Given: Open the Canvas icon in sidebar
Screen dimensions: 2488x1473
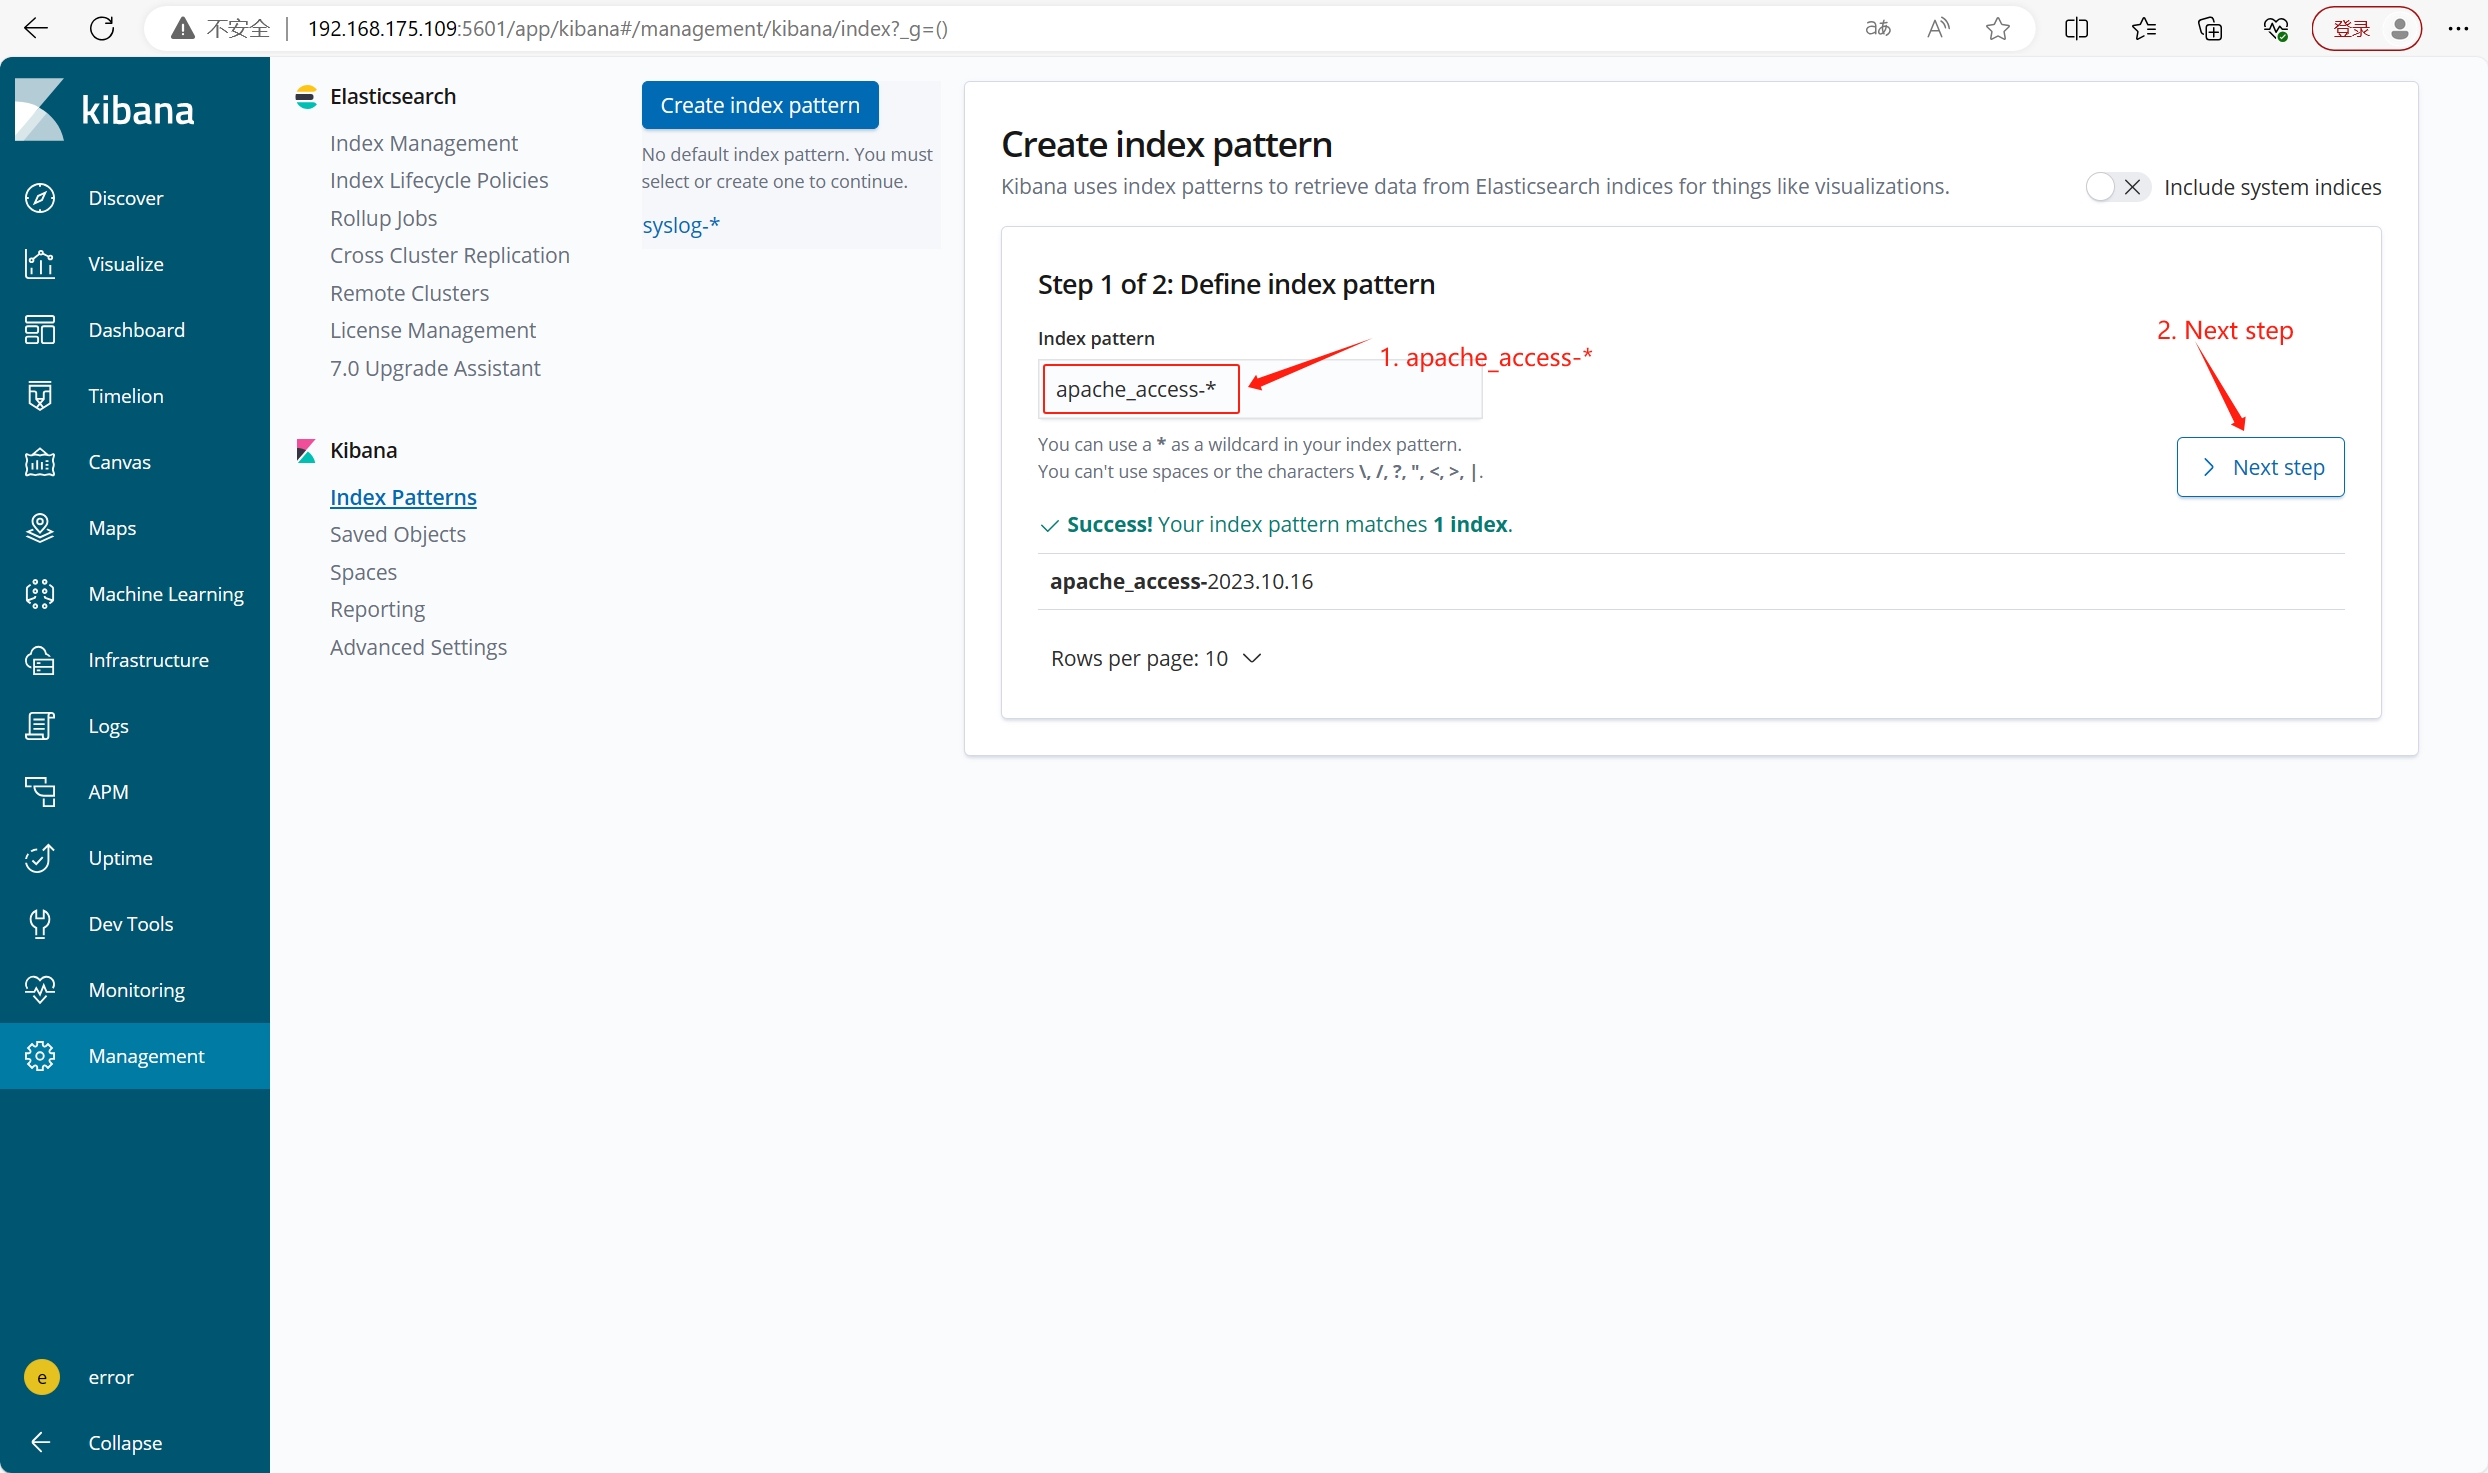Looking at the screenshot, I should [40, 462].
